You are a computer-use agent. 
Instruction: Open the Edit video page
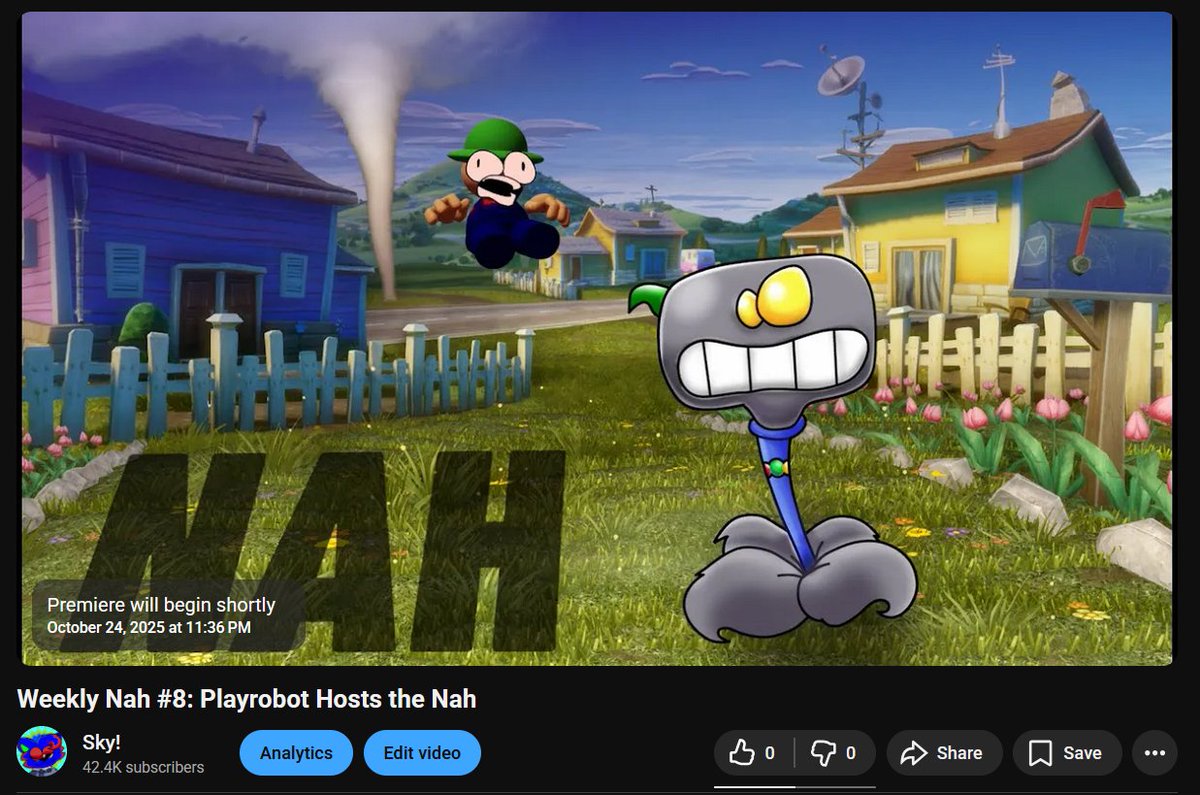[422, 753]
